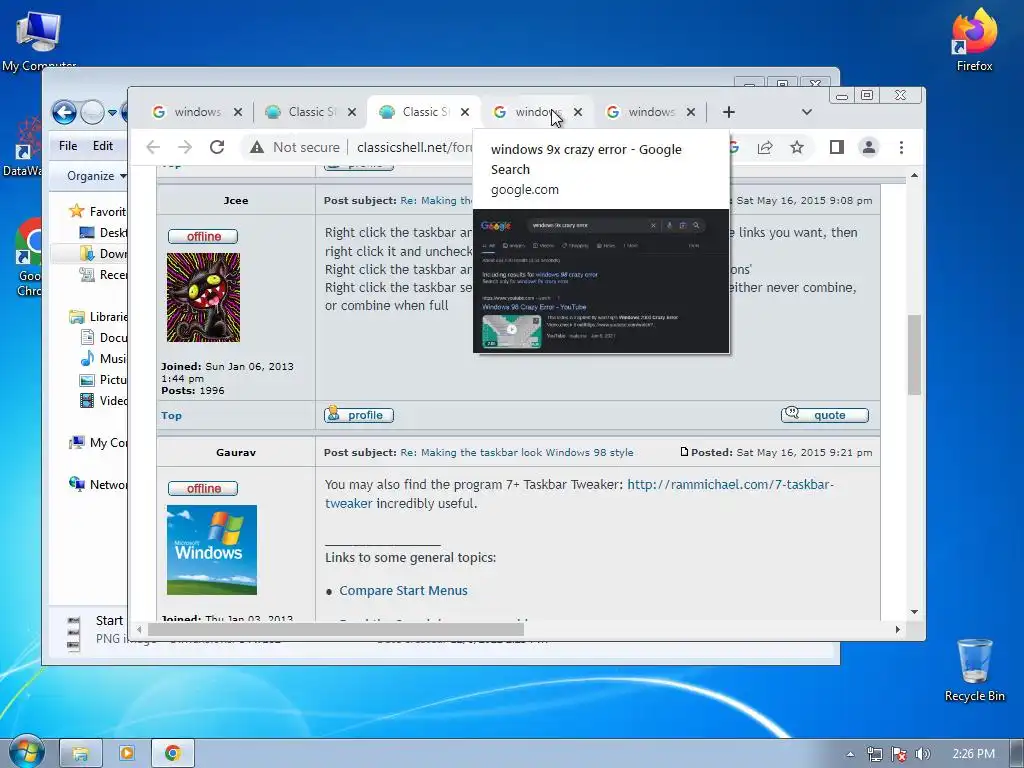Screen dimensions: 1024x768
Task: Click the address bar URL field
Action: [414, 147]
